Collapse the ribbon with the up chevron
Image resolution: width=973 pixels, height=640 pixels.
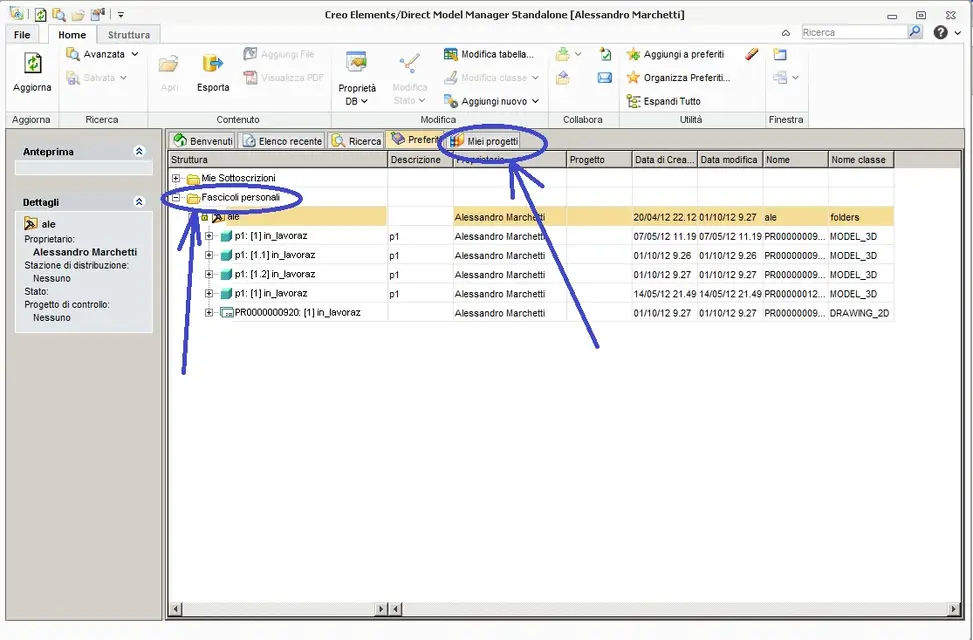point(786,33)
